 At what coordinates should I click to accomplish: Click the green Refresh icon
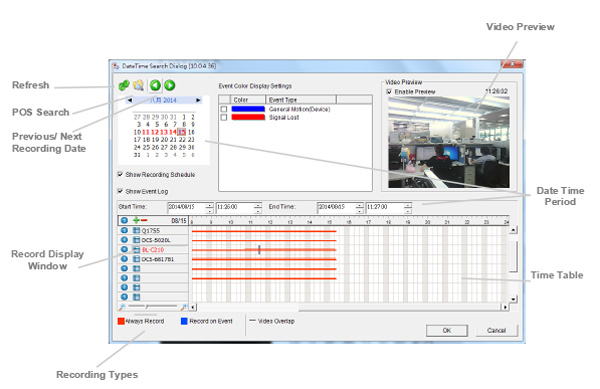point(124,85)
